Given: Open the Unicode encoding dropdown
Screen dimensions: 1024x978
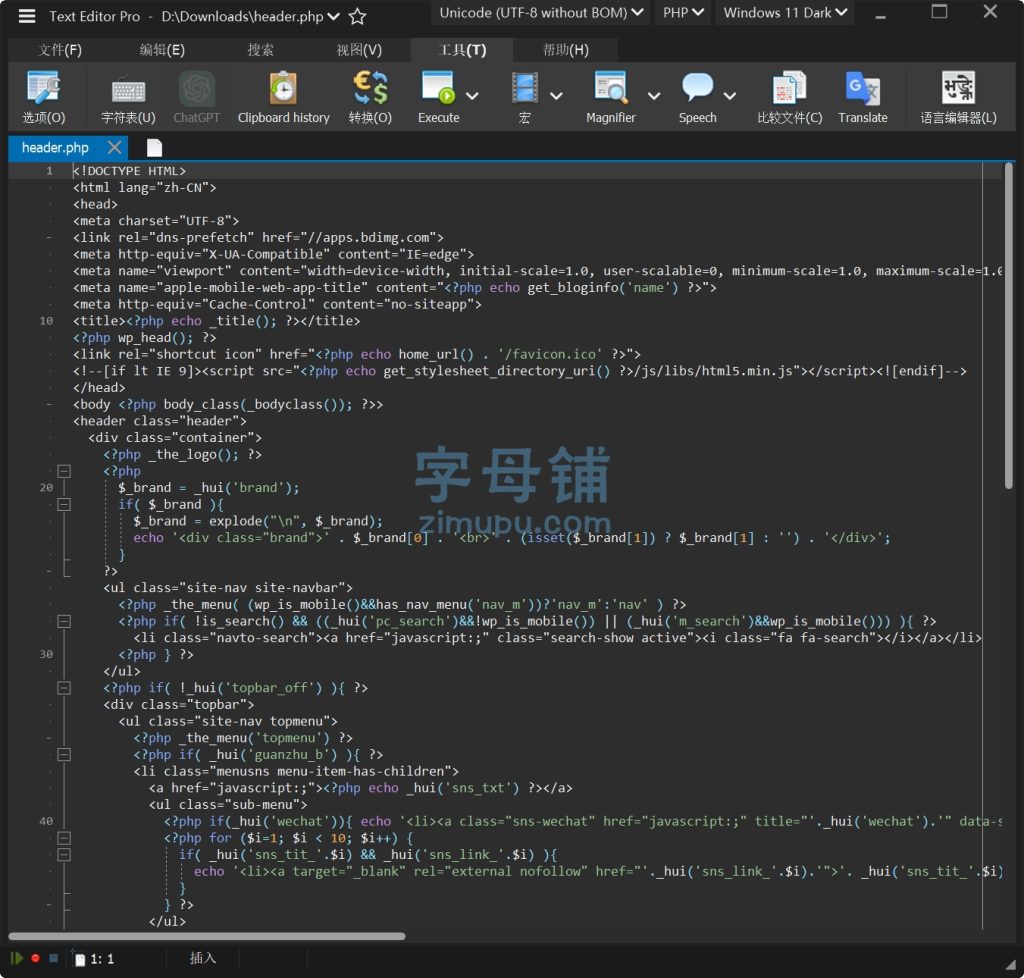Looking at the screenshot, I should pyautogui.click(x=541, y=12).
